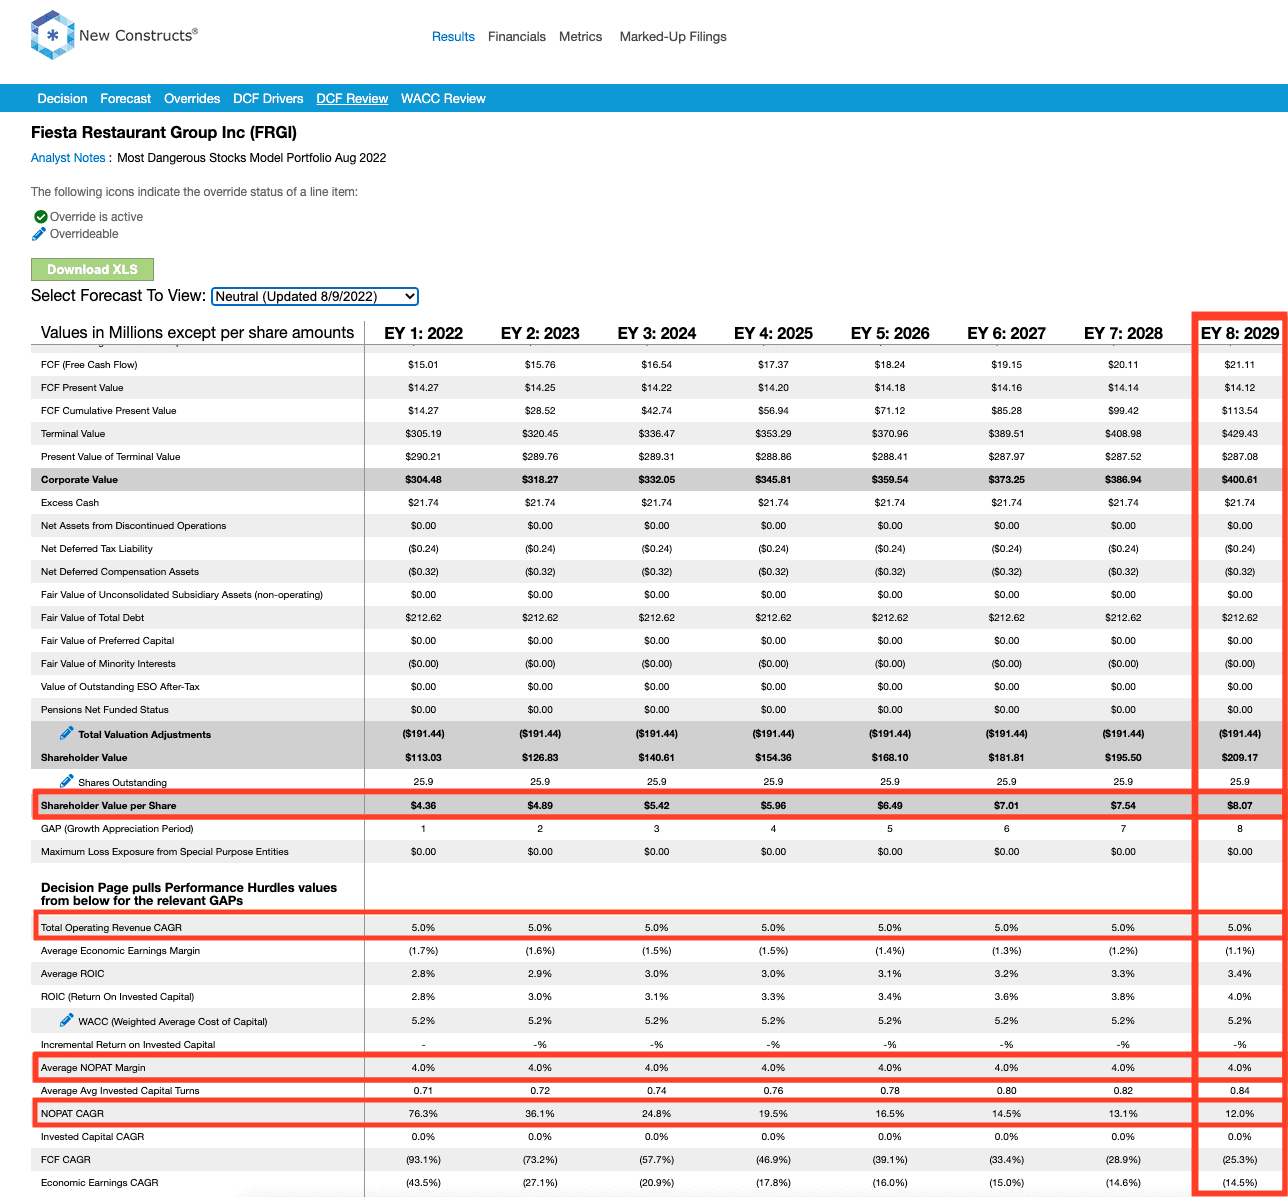Switch to the WACC Review tab
1288x1197 pixels.
tap(443, 98)
